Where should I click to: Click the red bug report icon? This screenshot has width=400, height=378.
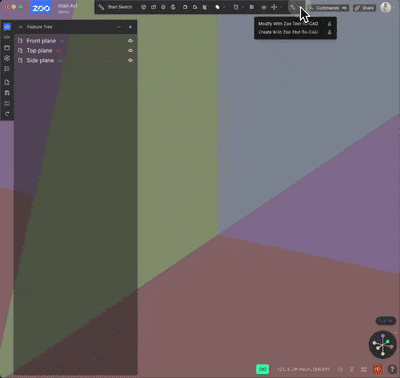(x=378, y=369)
